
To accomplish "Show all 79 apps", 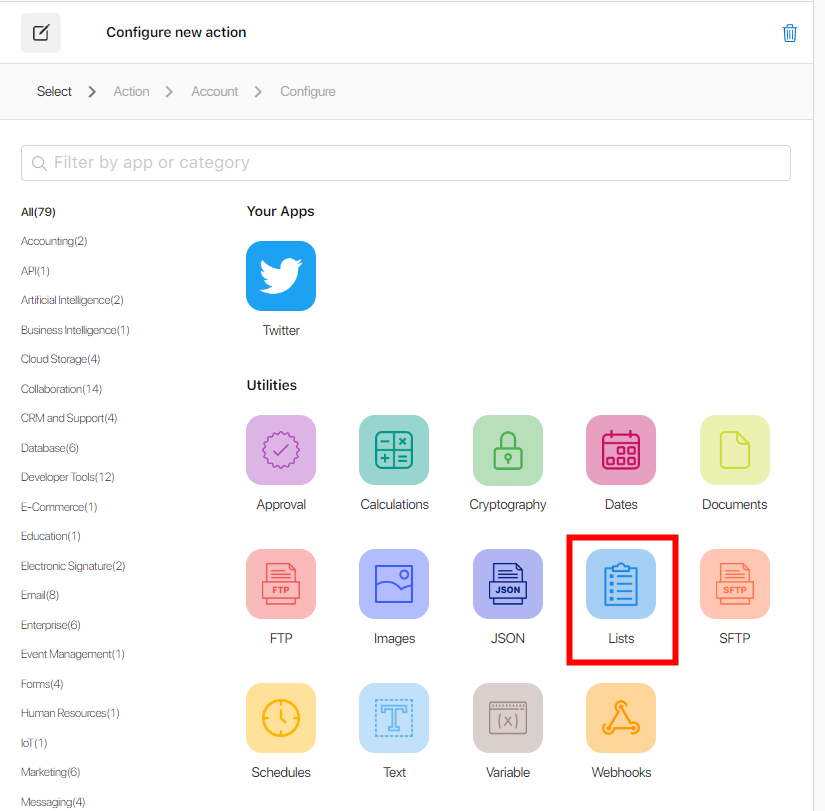I will click(x=38, y=212).
